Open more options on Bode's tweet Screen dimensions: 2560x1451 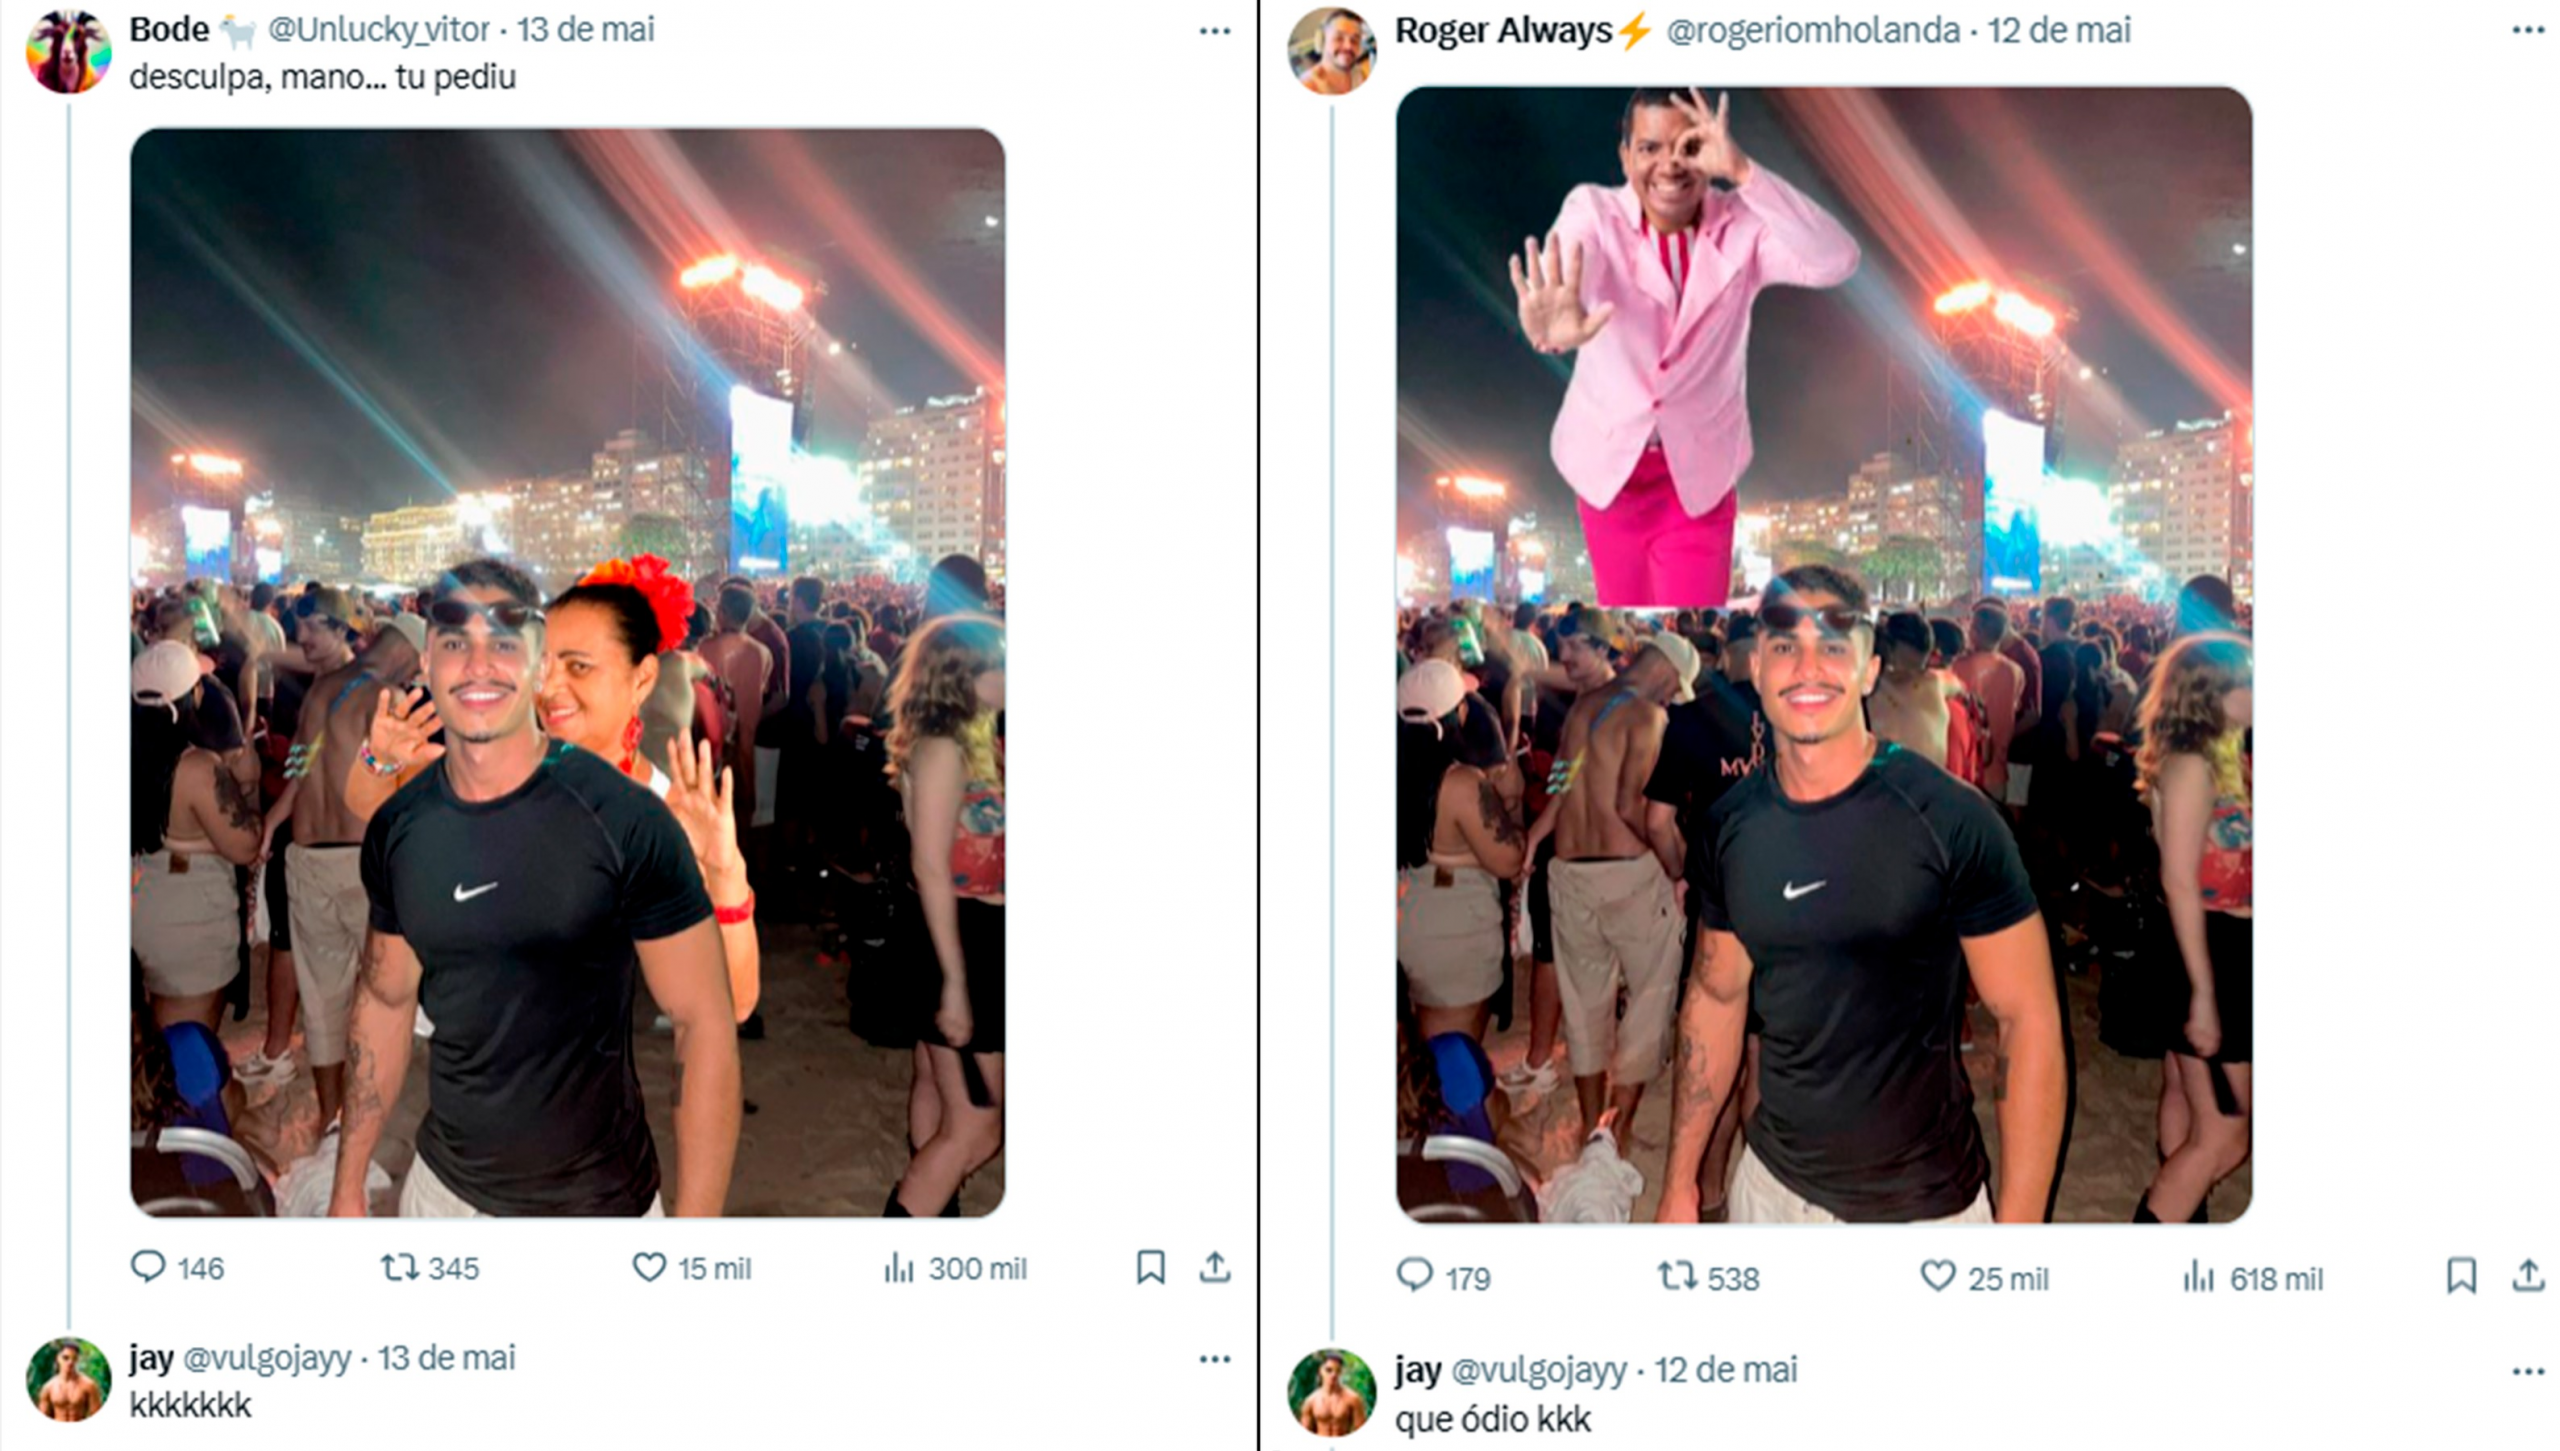[1214, 31]
